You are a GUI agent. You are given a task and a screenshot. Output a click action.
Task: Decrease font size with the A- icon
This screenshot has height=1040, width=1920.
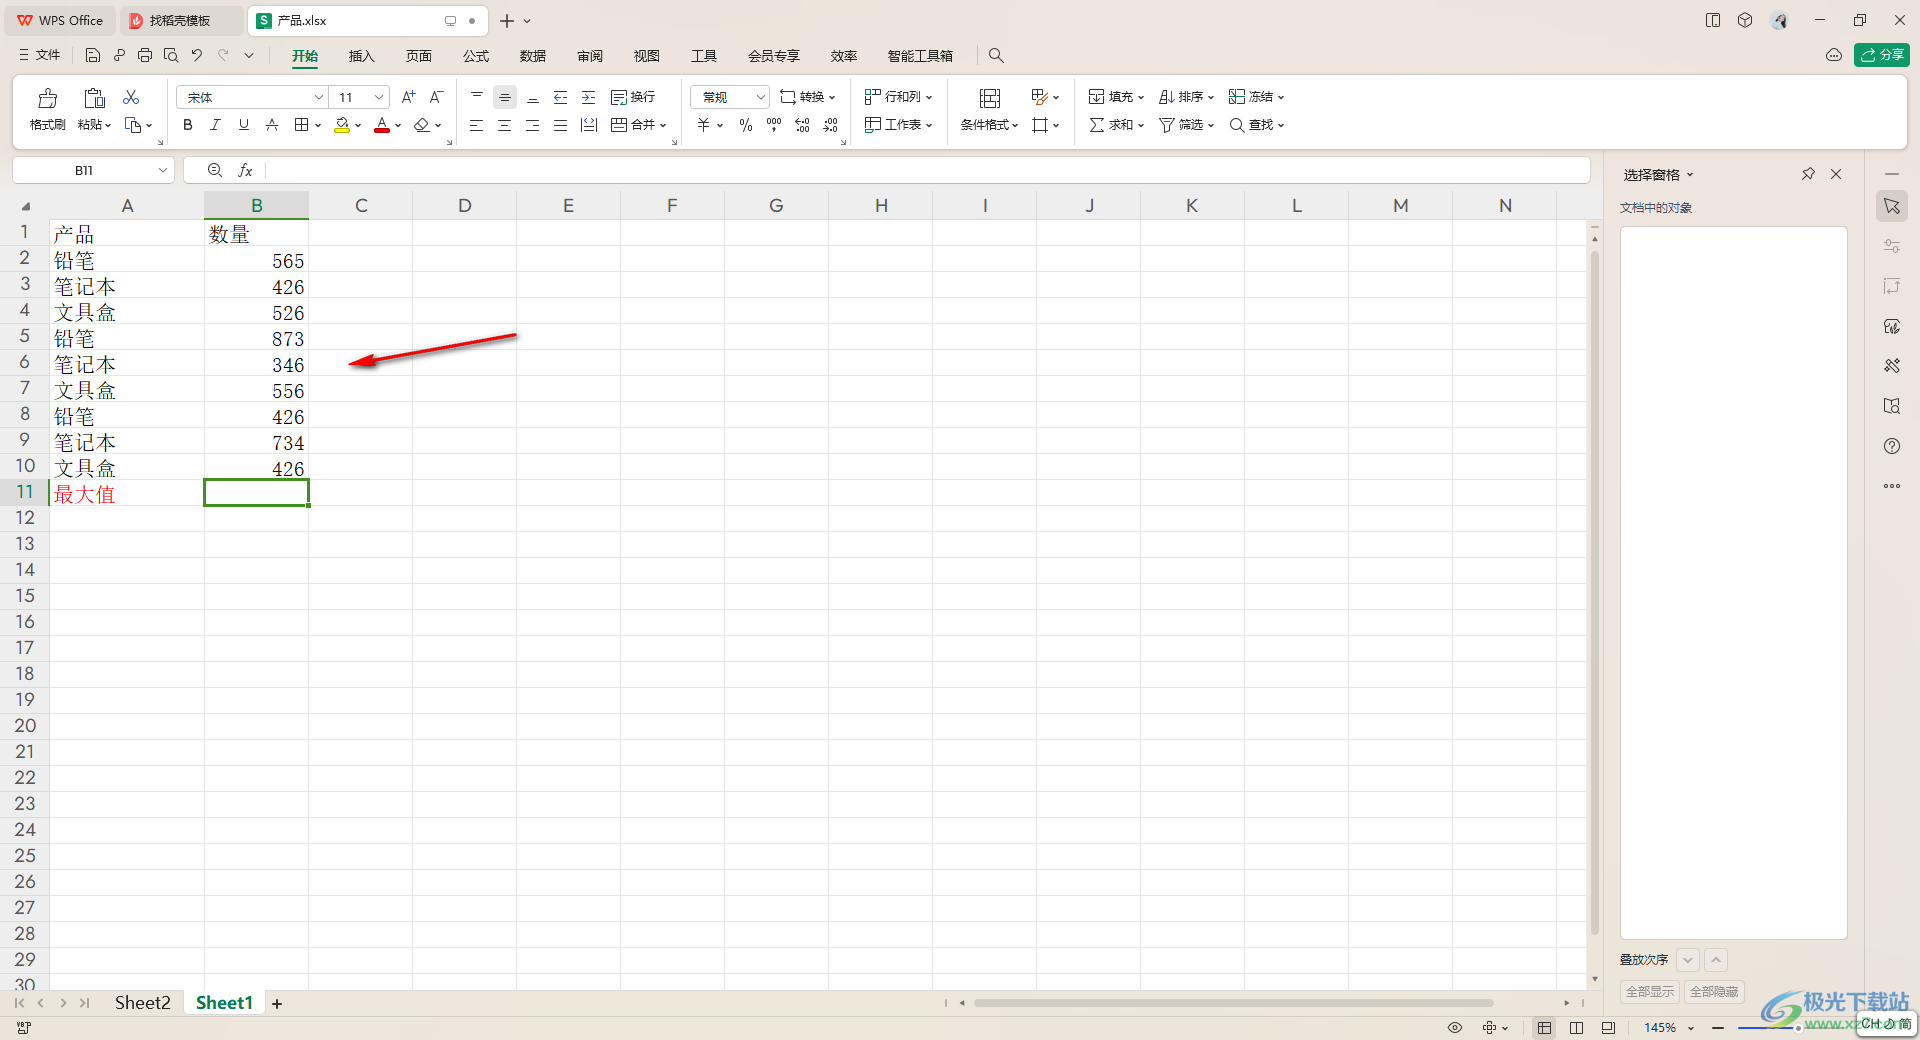436,97
